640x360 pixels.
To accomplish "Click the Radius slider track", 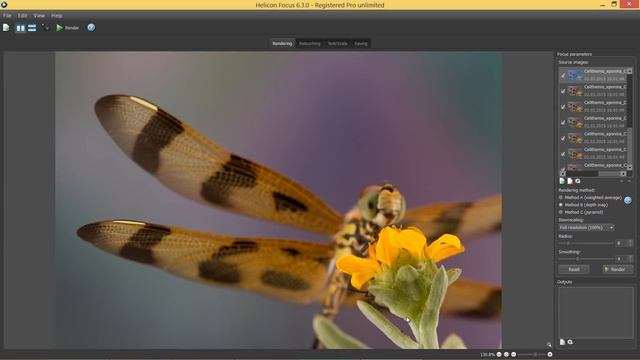I will pyautogui.click(x=586, y=243).
